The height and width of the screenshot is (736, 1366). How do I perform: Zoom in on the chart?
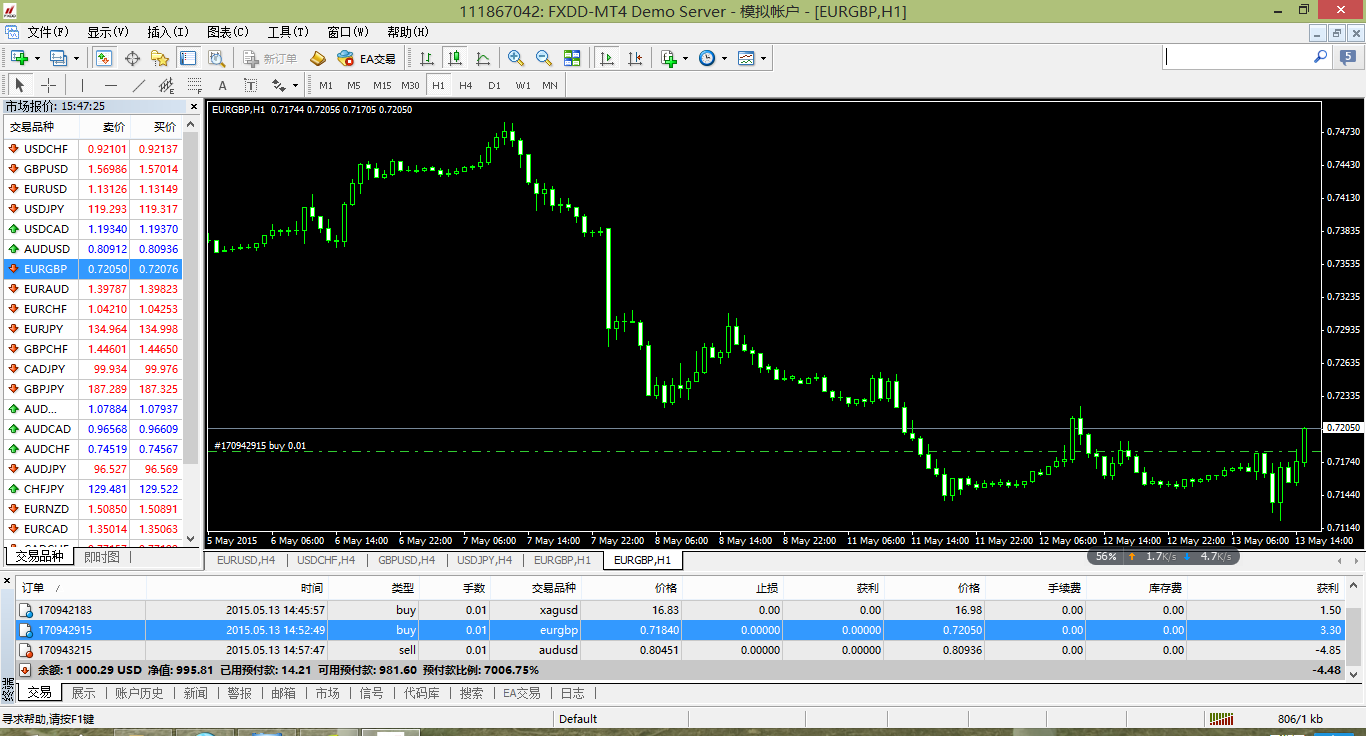(x=516, y=58)
